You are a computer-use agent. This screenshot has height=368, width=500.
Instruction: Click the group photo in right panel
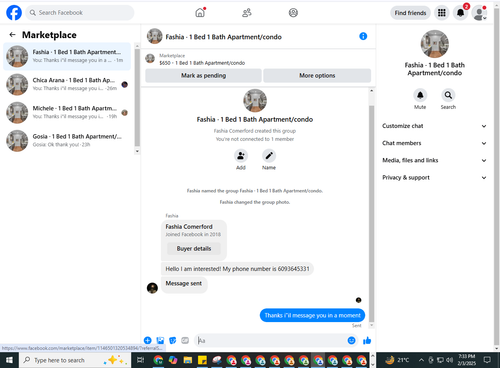[x=434, y=44]
